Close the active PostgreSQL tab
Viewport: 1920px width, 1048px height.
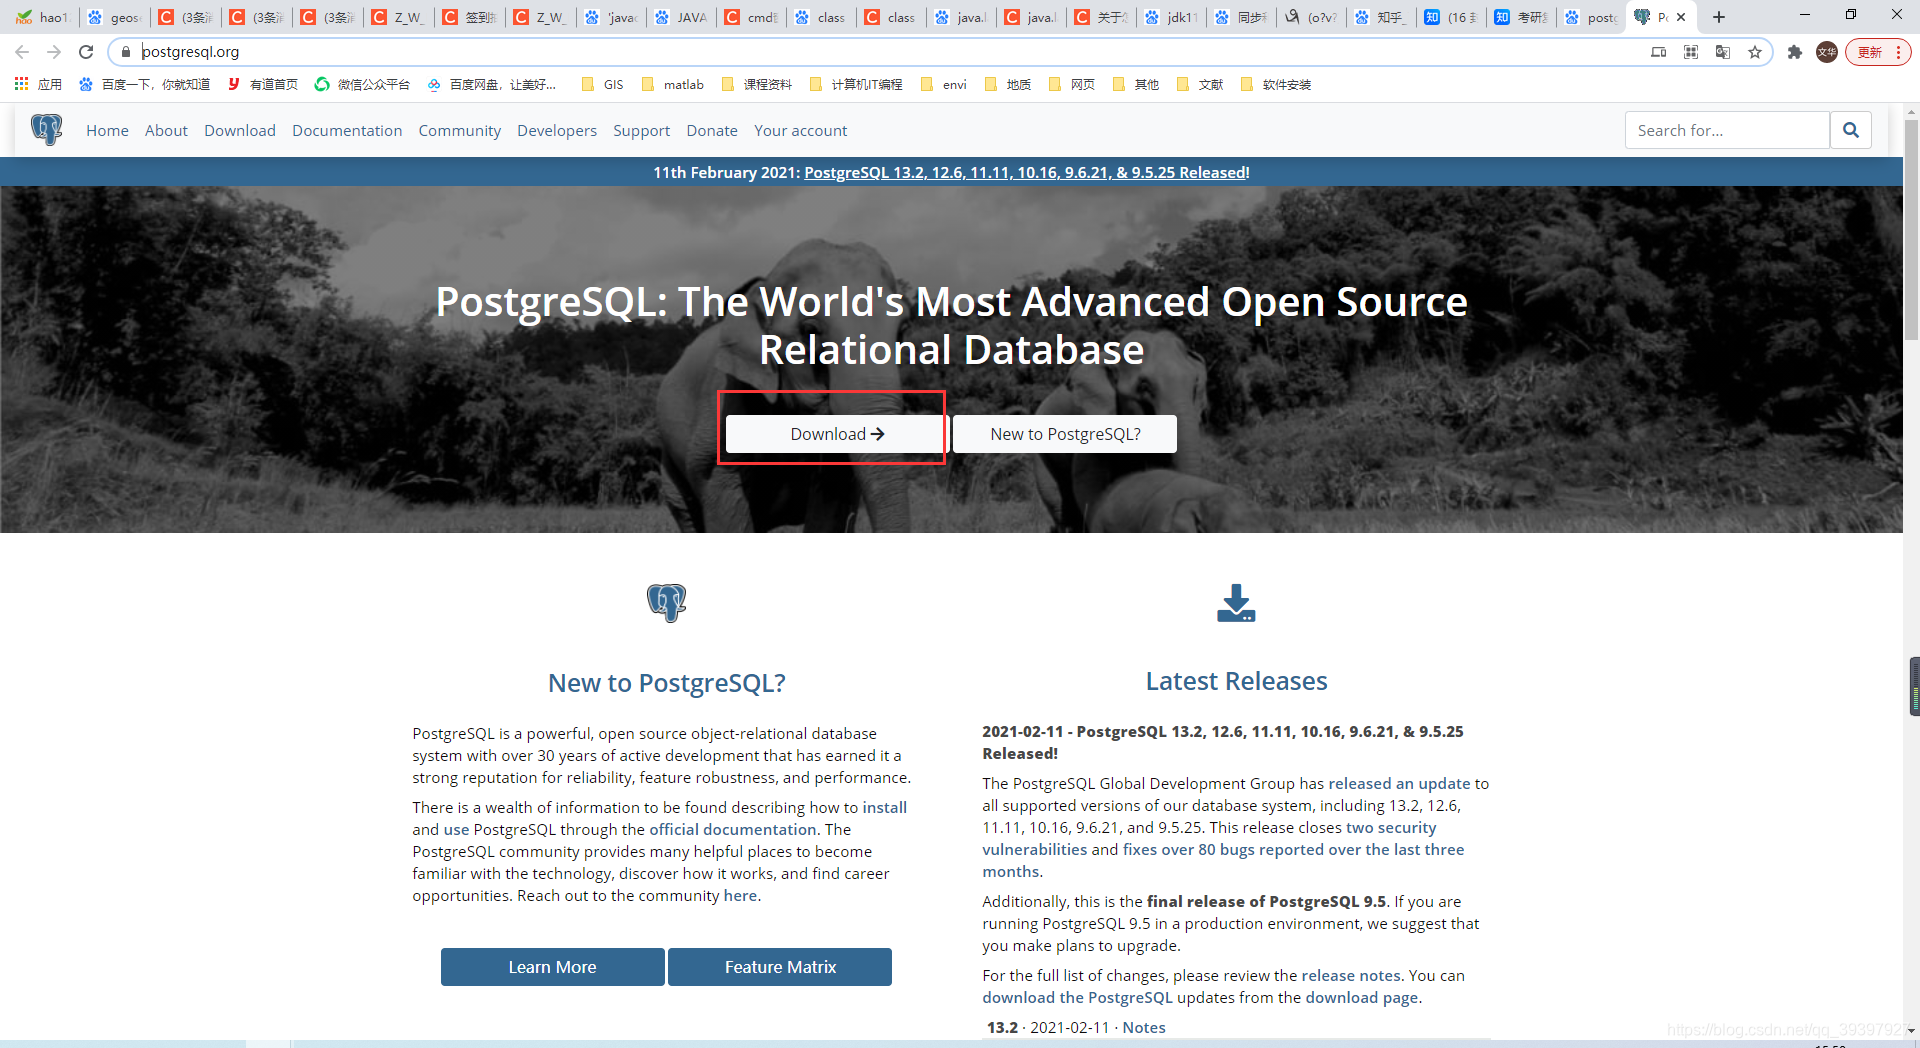click(x=1681, y=17)
